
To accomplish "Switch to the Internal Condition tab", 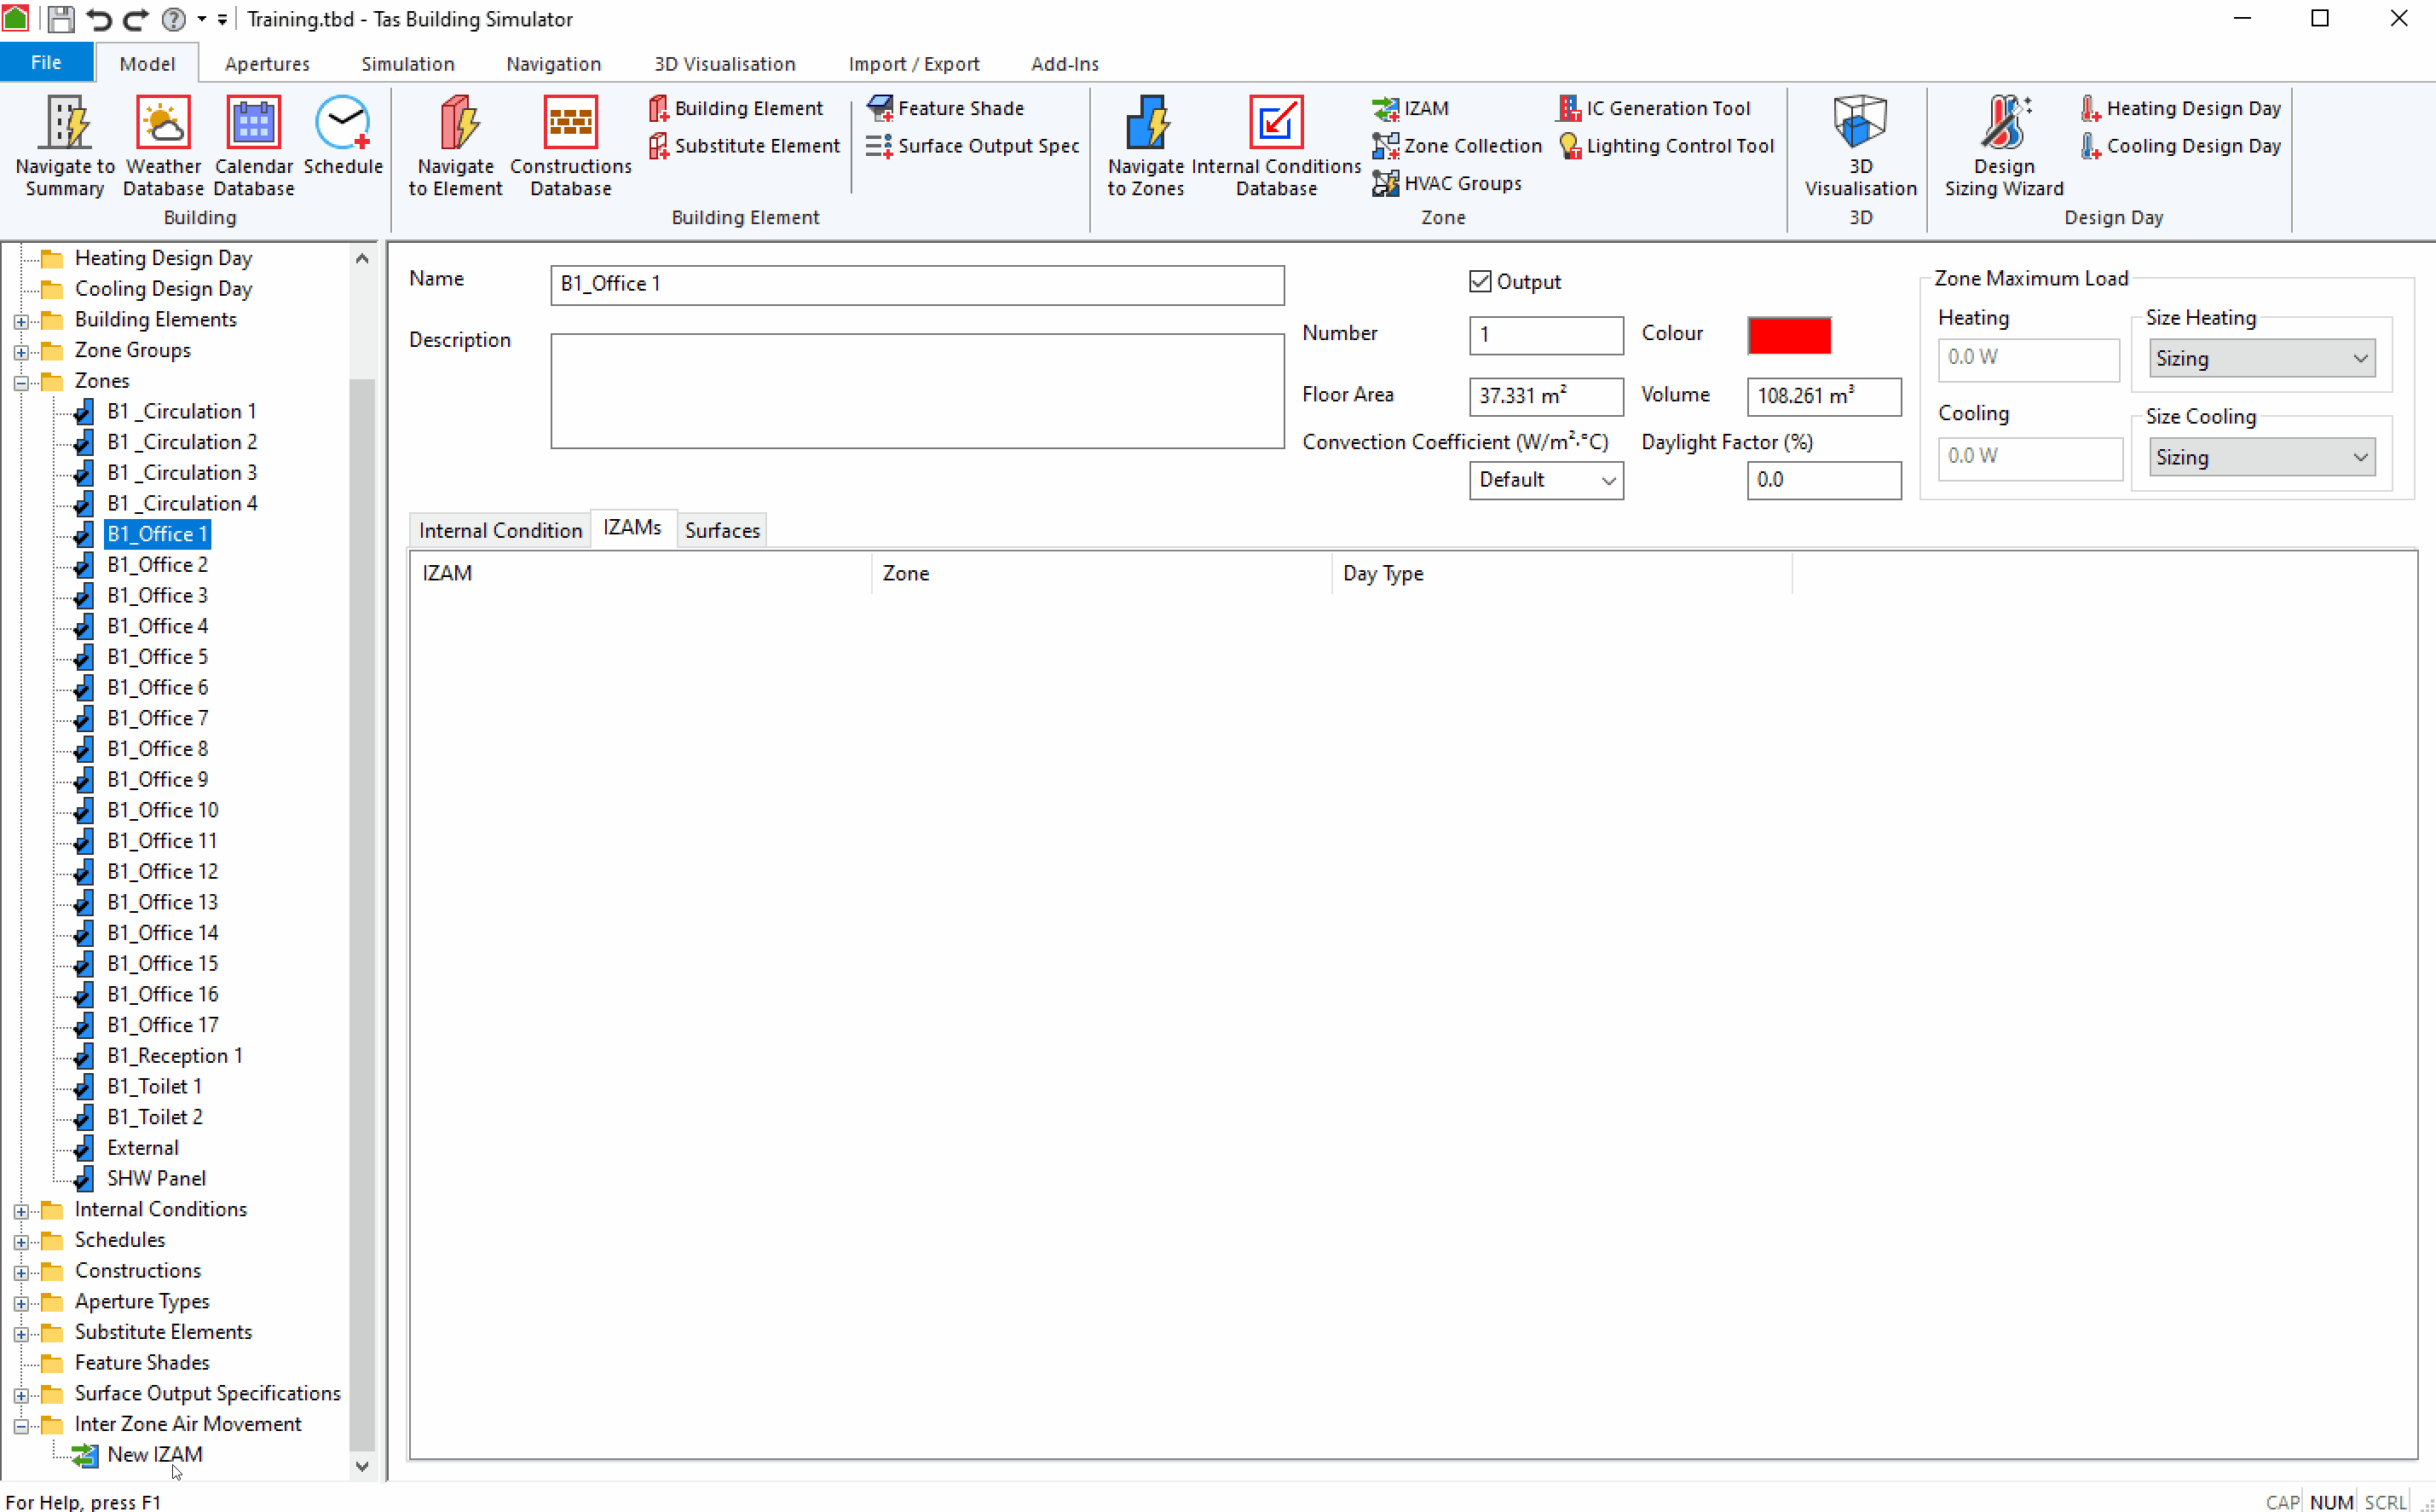I will [x=500, y=530].
